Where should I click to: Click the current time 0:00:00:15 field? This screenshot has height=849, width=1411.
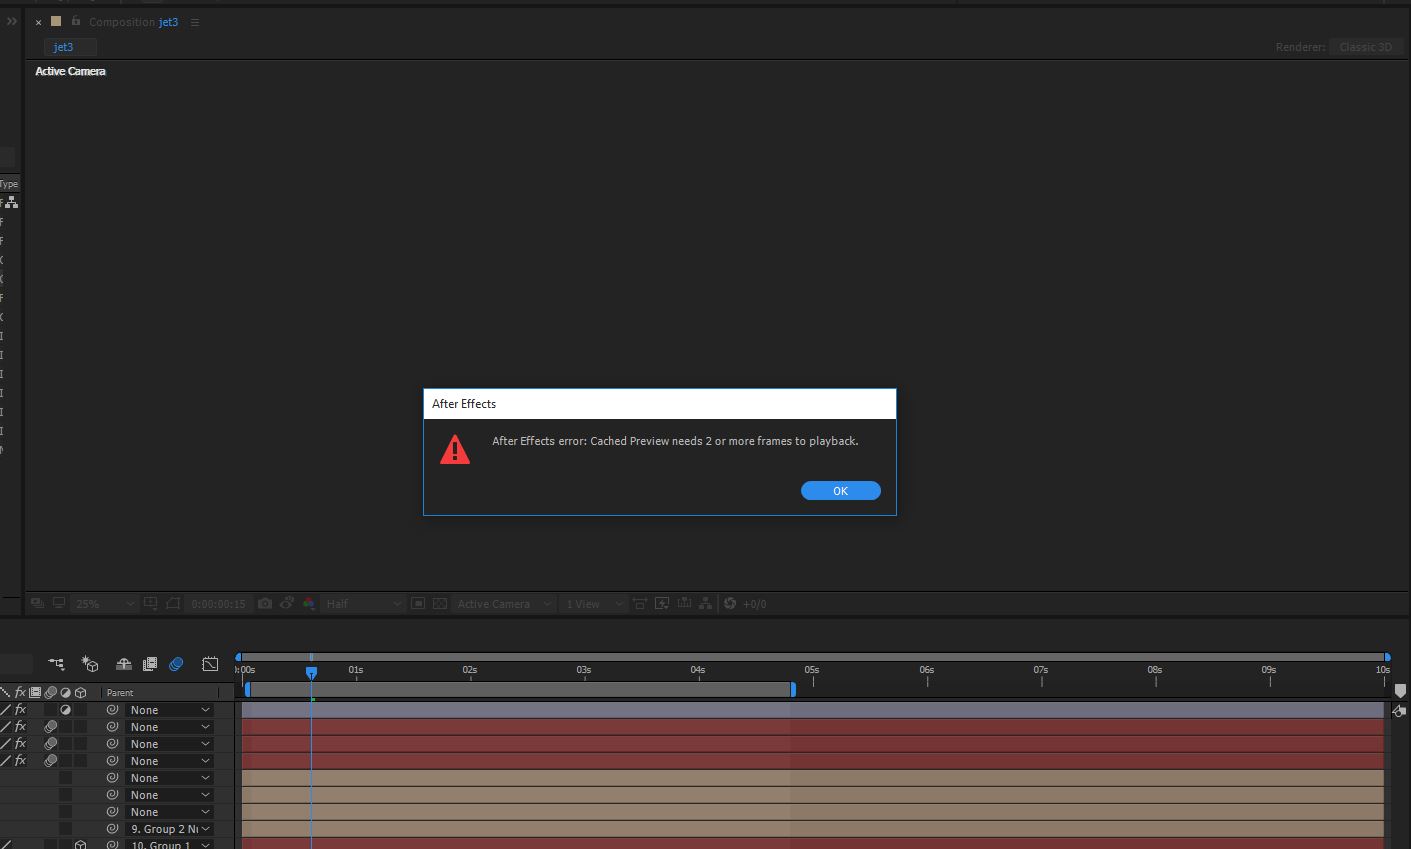218,604
